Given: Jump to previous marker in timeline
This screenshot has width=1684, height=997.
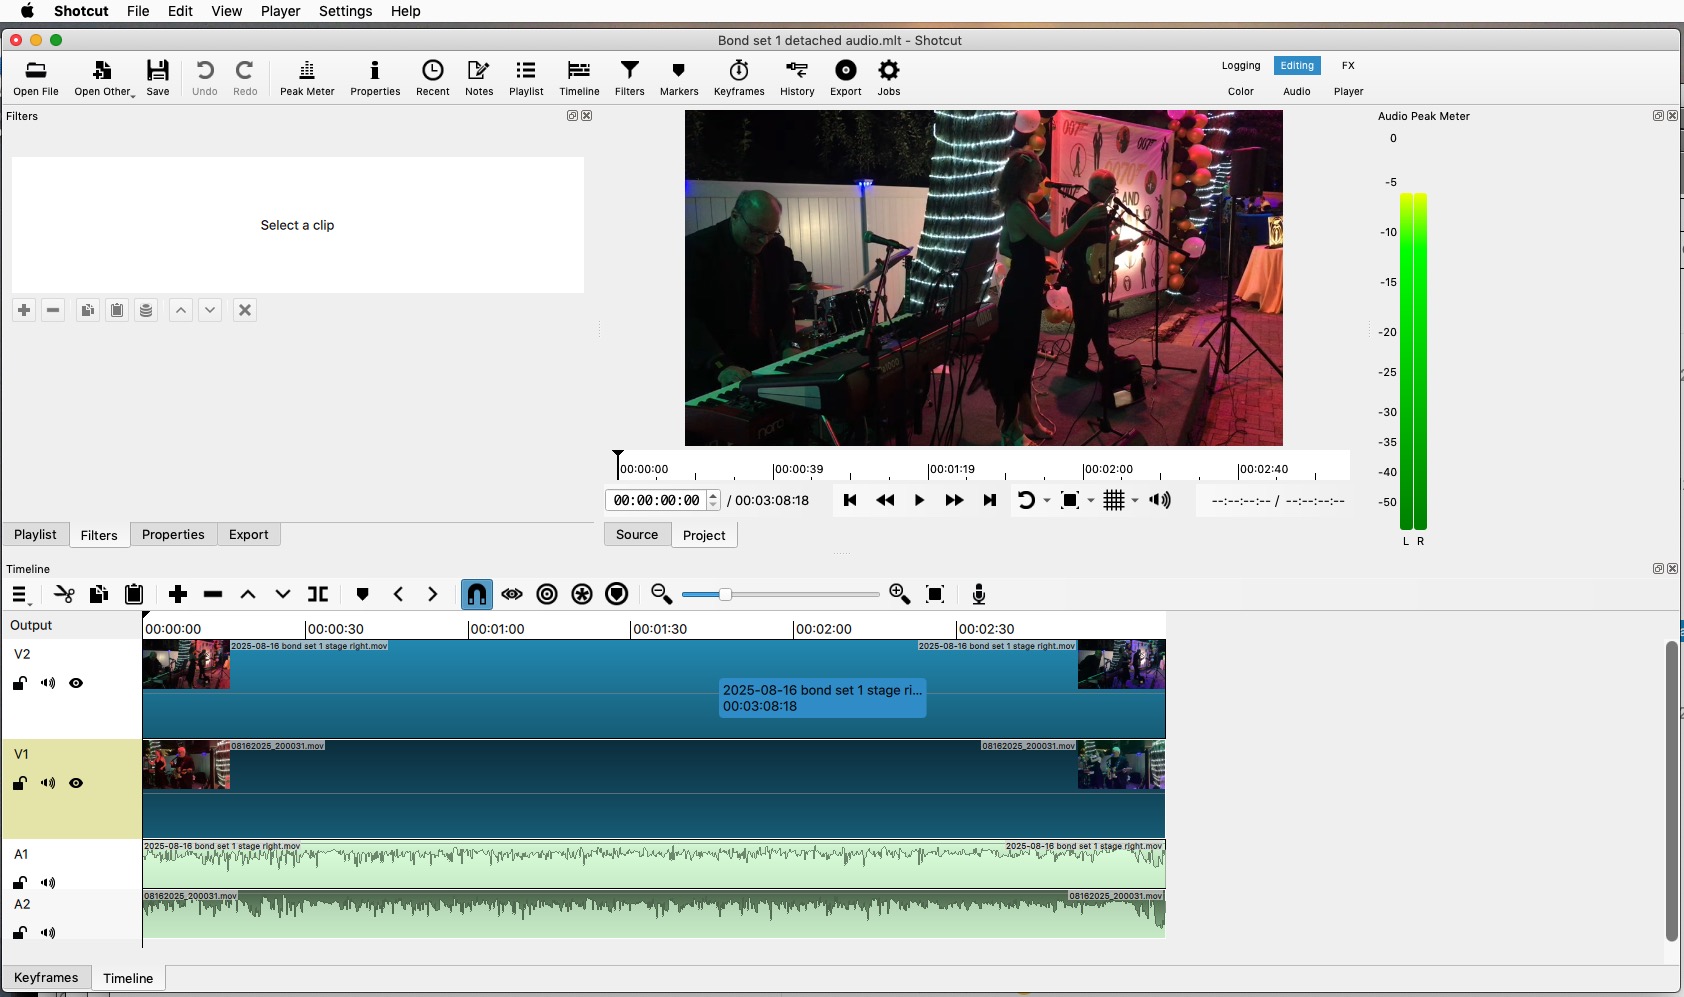Looking at the screenshot, I should point(398,594).
